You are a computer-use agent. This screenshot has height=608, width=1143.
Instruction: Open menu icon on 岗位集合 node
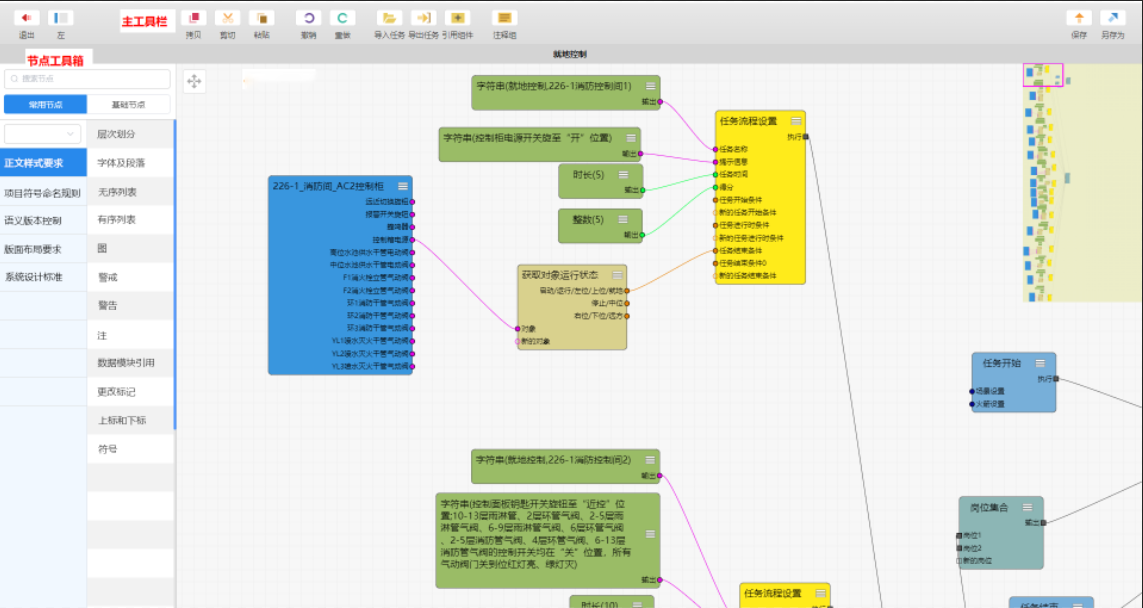(x=1027, y=507)
